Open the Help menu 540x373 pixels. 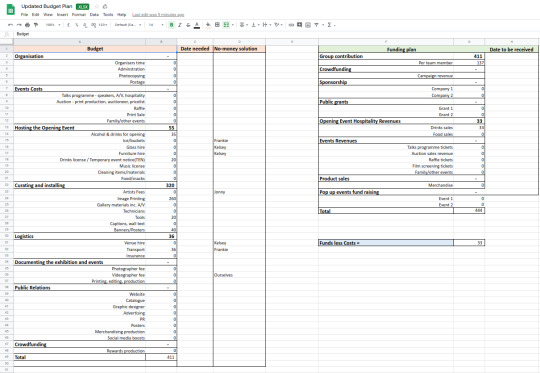point(122,15)
